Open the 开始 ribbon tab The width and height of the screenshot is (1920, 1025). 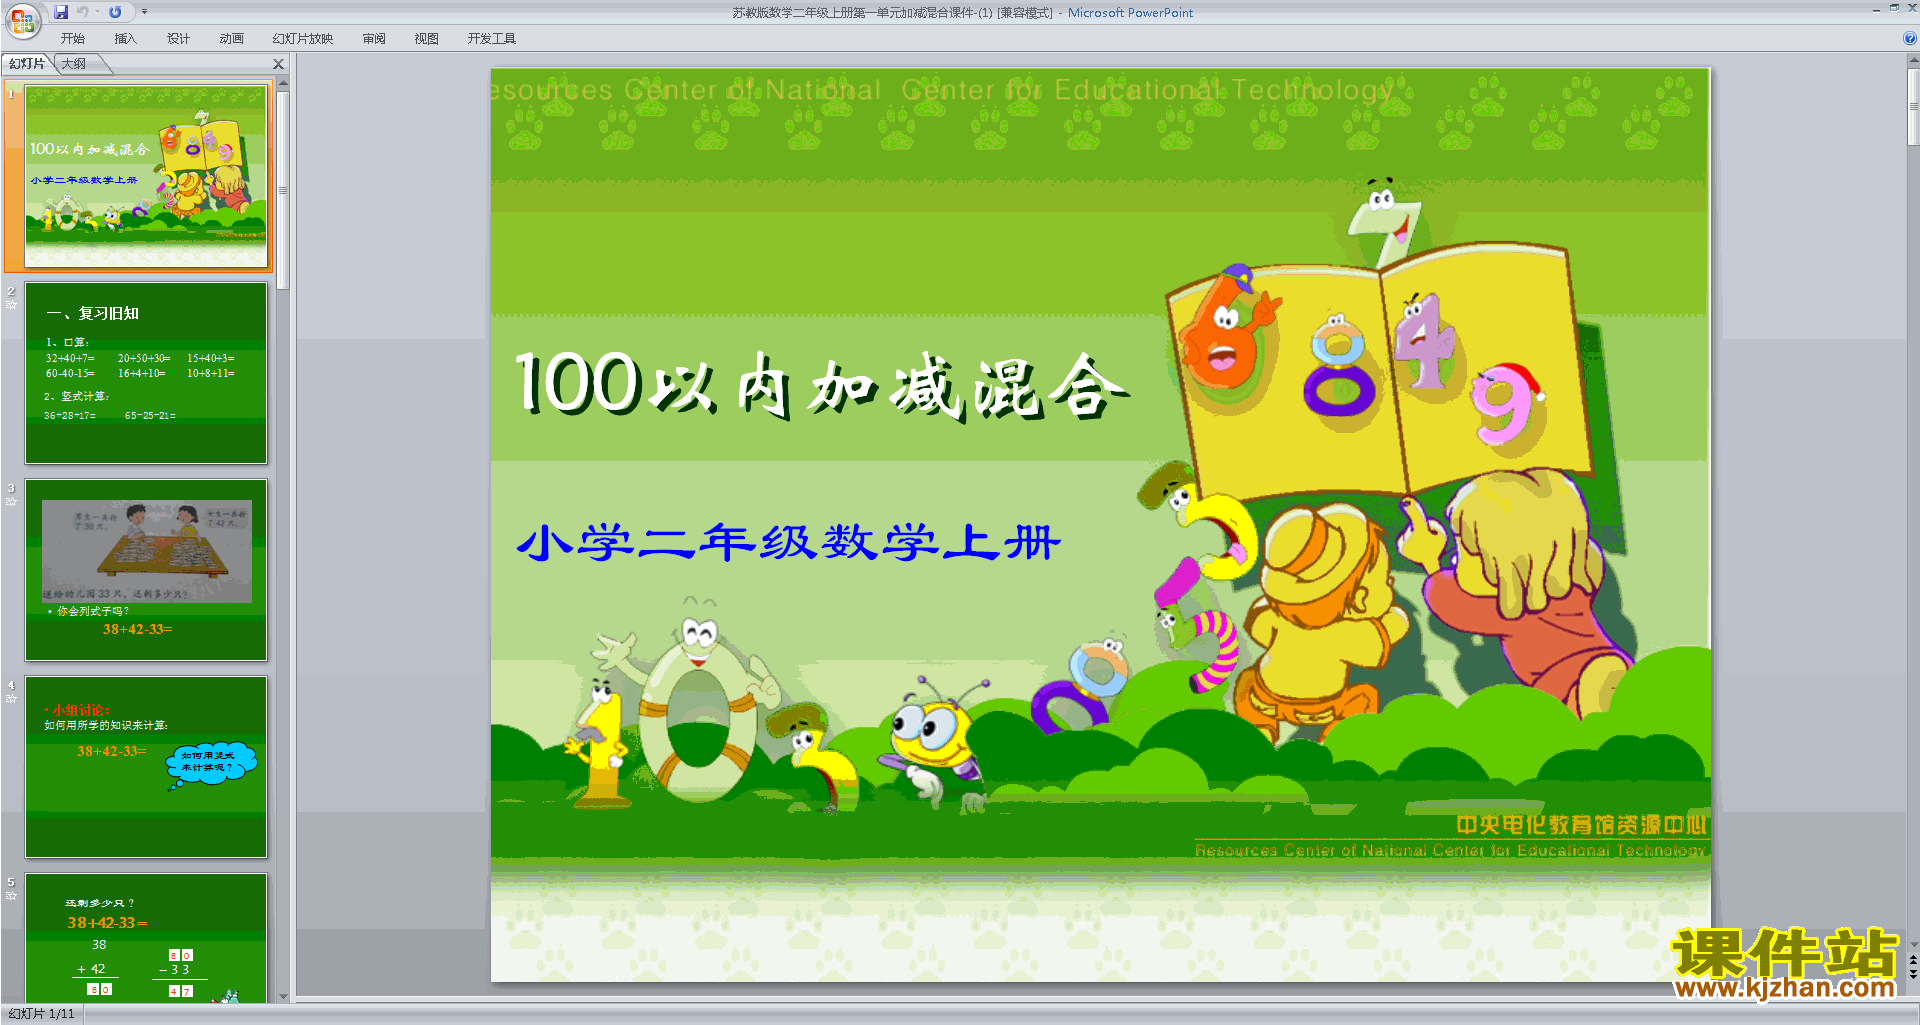72,39
